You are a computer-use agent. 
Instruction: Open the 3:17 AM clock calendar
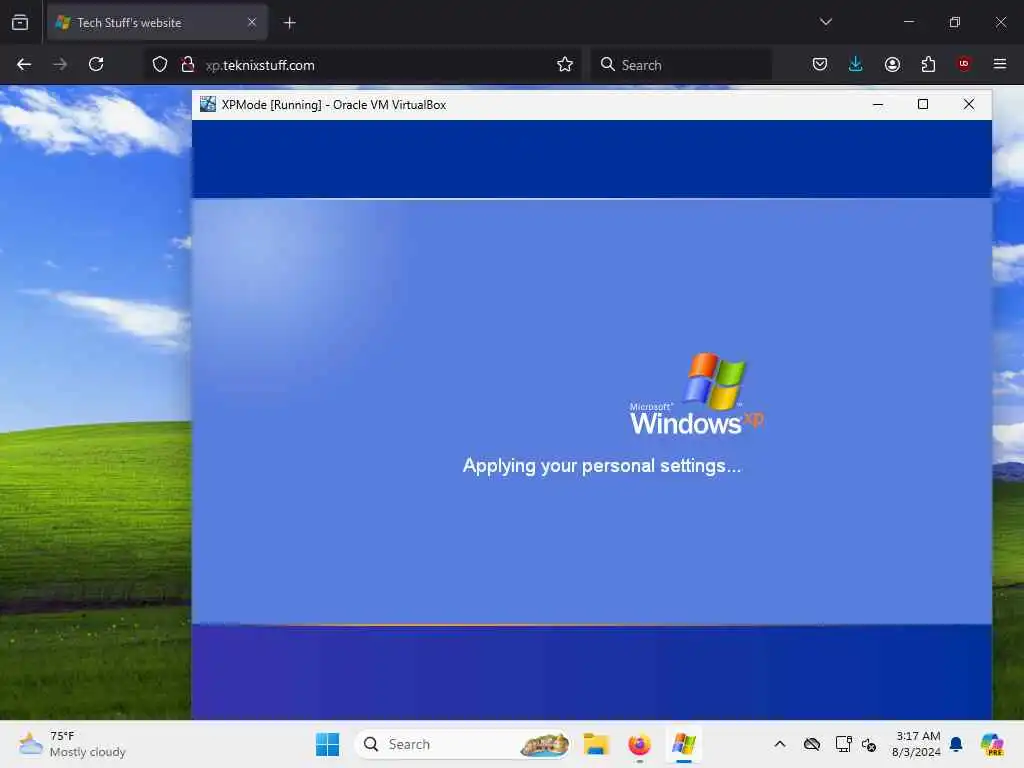pos(917,744)
